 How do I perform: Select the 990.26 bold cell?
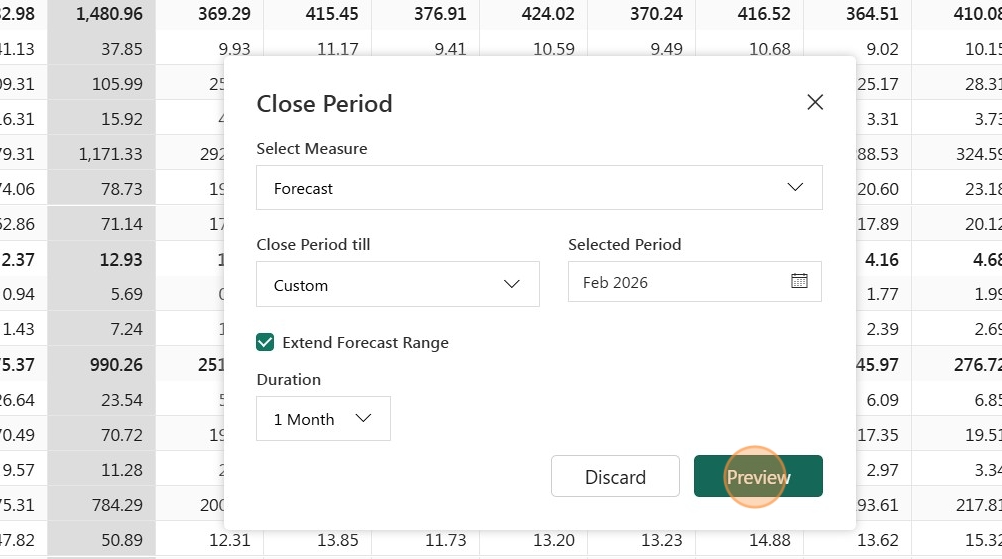[102, 364]
